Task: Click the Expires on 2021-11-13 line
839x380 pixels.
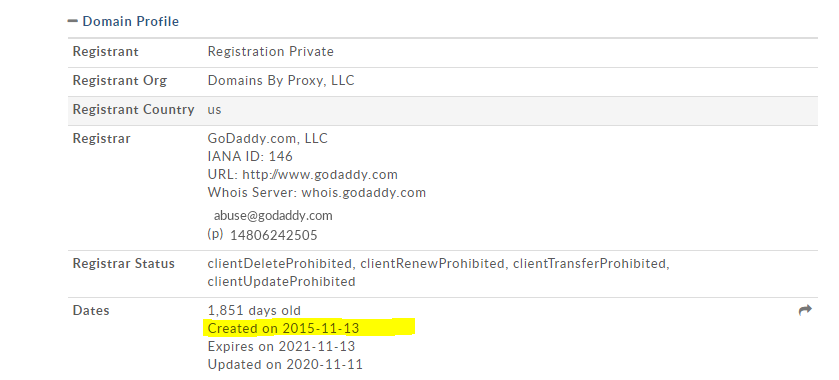Action: 281,346
